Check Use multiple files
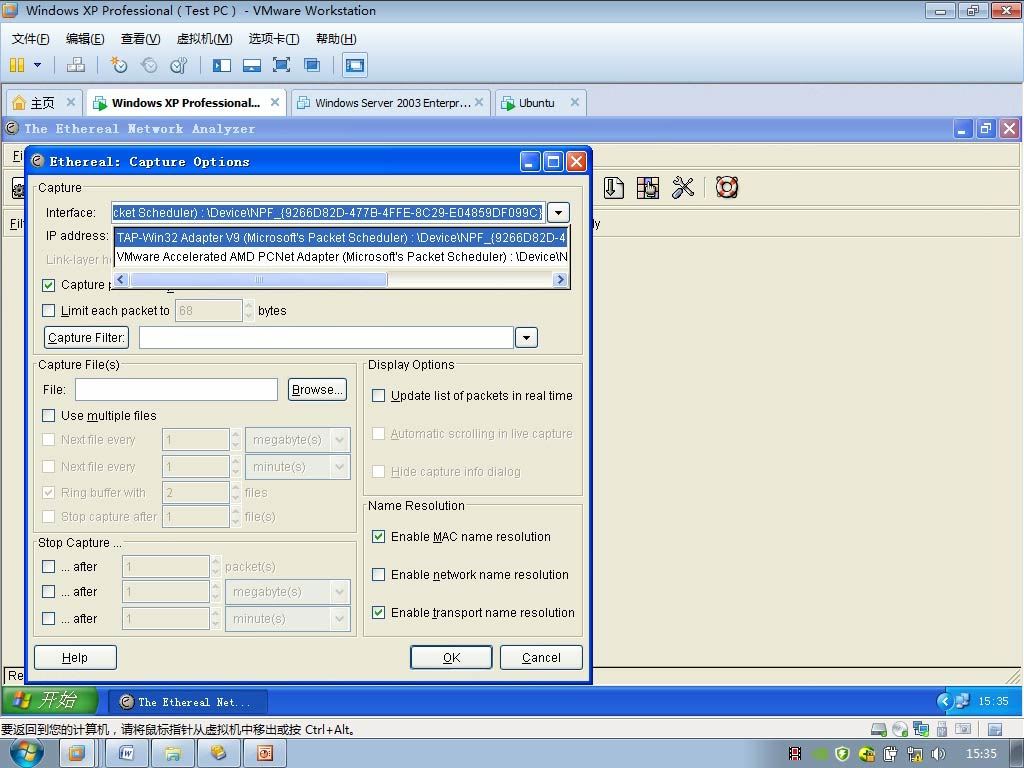 point(48,416)
